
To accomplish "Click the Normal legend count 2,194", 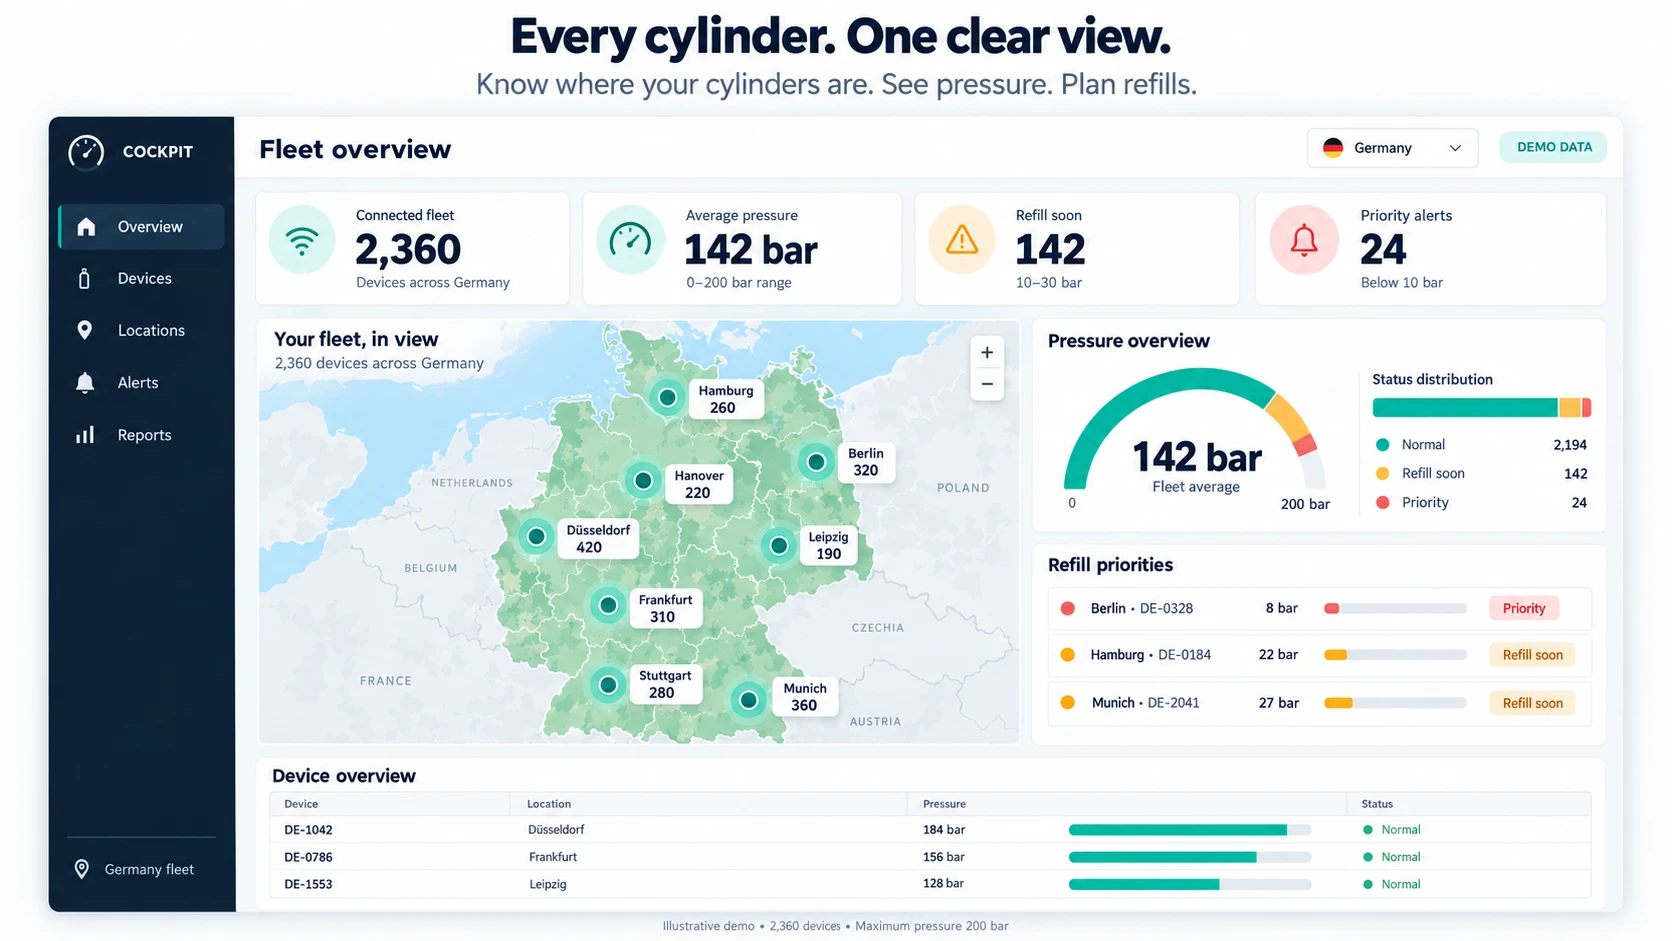I will point(1570,445).
